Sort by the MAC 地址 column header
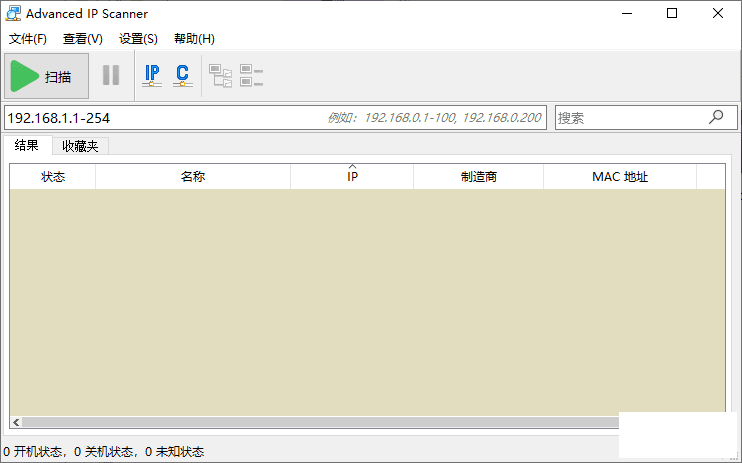The image size is (742, 463). (620, 177)
